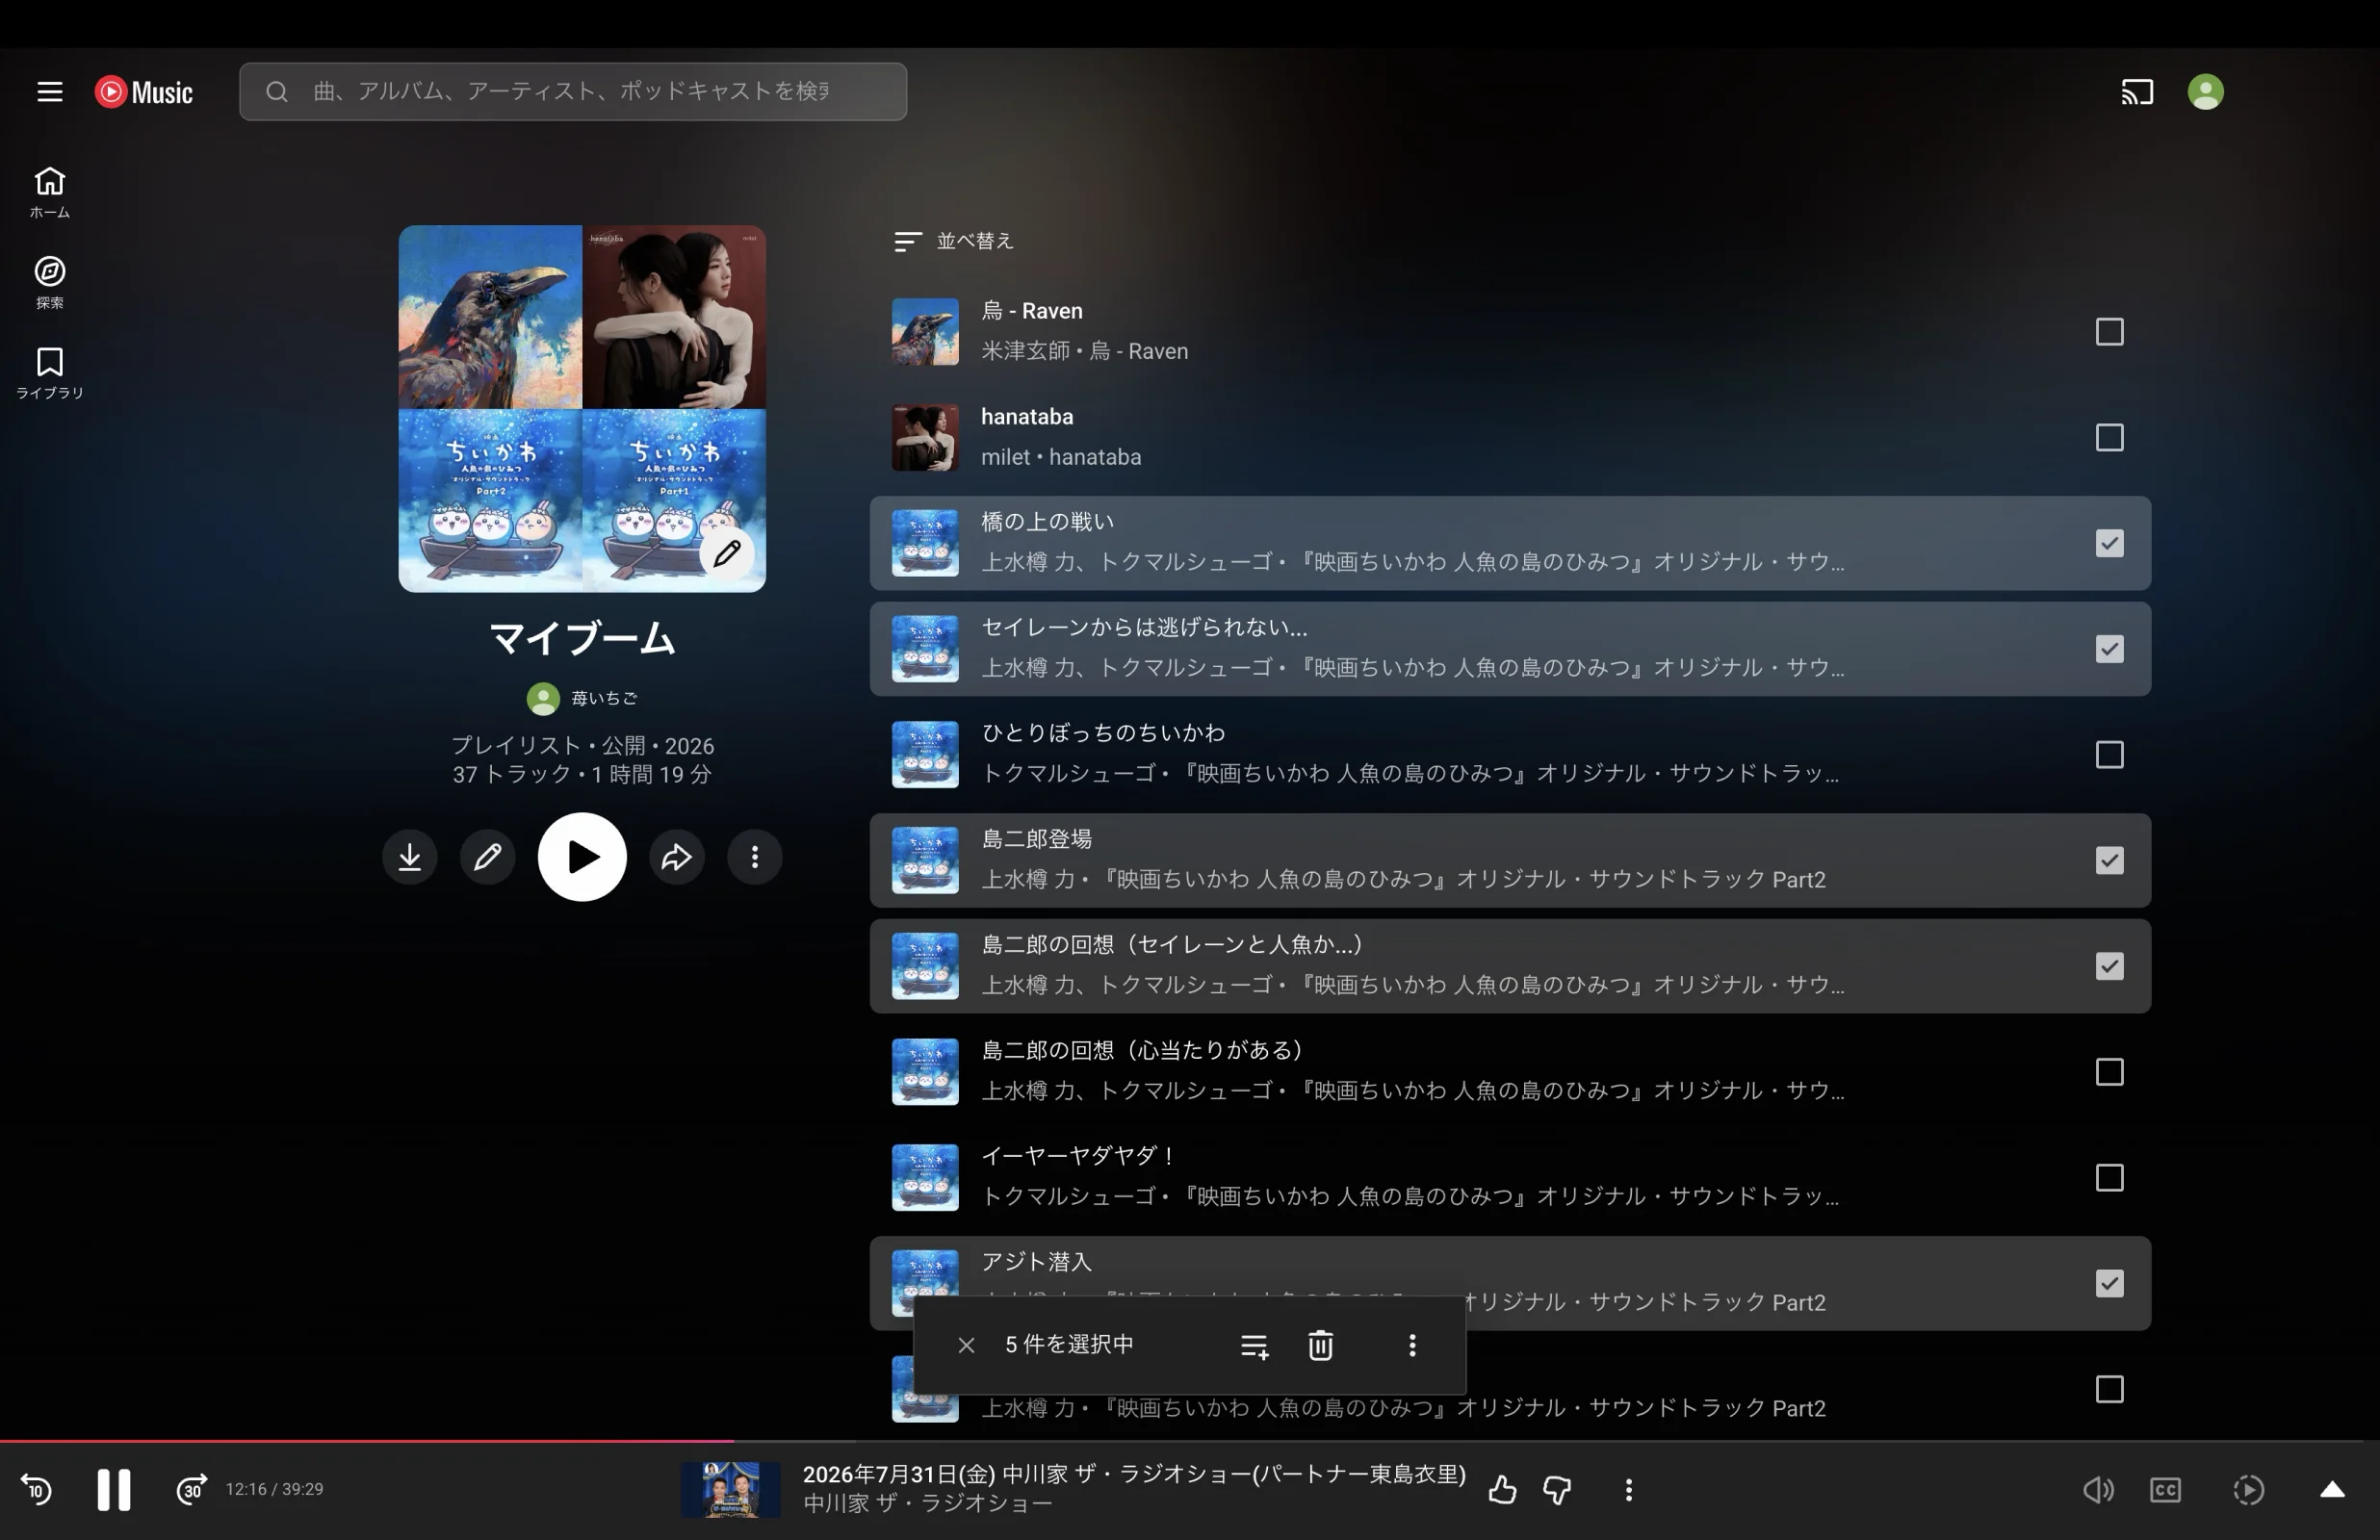Open ライブラリ in sidebar

(49, 373)
